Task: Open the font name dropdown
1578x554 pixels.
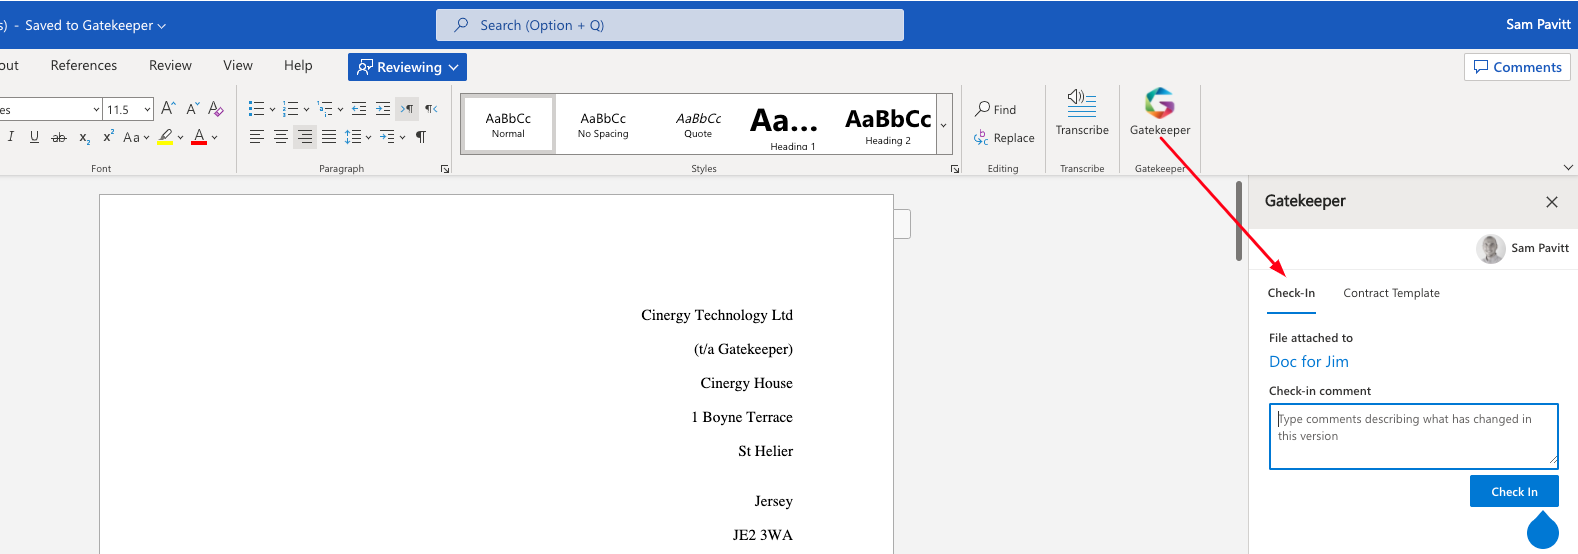Action: tap(96, 109)
